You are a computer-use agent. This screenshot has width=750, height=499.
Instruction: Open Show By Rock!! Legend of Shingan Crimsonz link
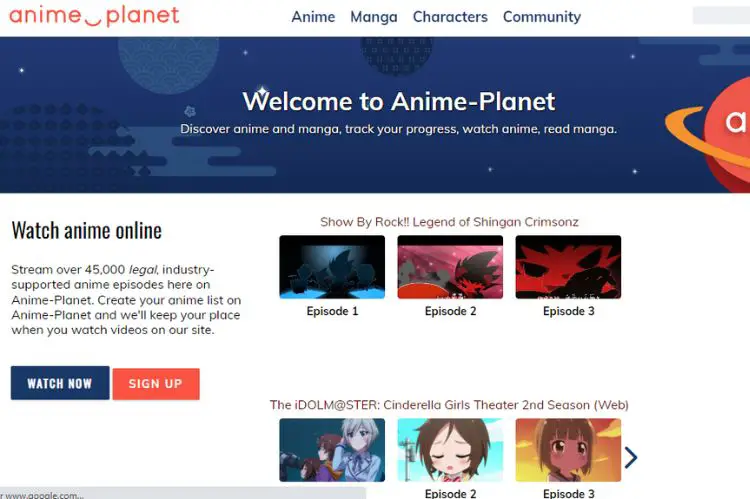click(449, 222)
